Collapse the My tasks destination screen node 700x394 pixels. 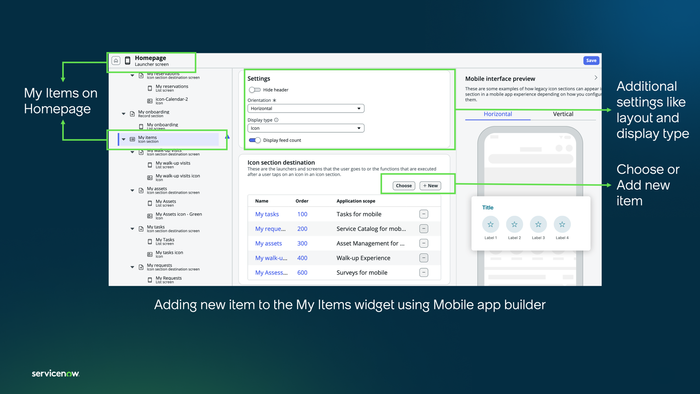[x=132, y=229]
